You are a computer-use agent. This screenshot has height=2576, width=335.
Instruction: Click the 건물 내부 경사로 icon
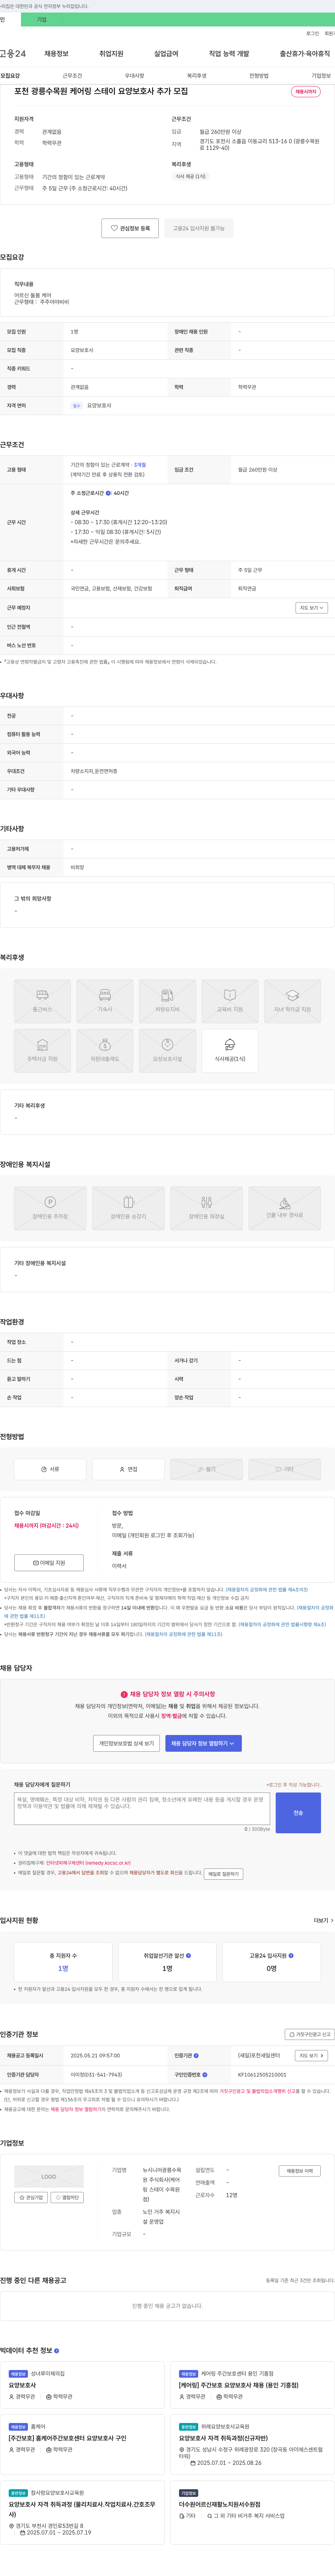[x=285, y=1208]
